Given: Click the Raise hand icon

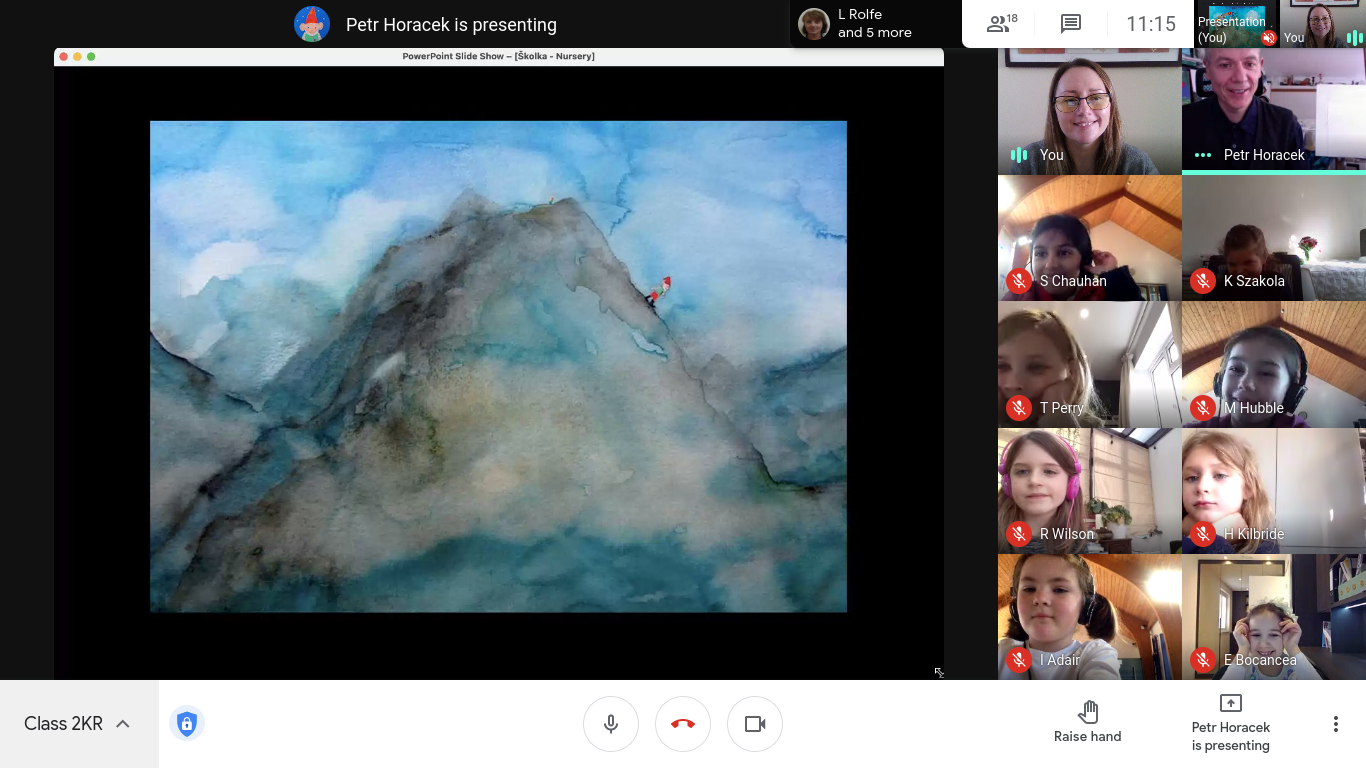Looking at the screenshot, I should [1088, 712].
